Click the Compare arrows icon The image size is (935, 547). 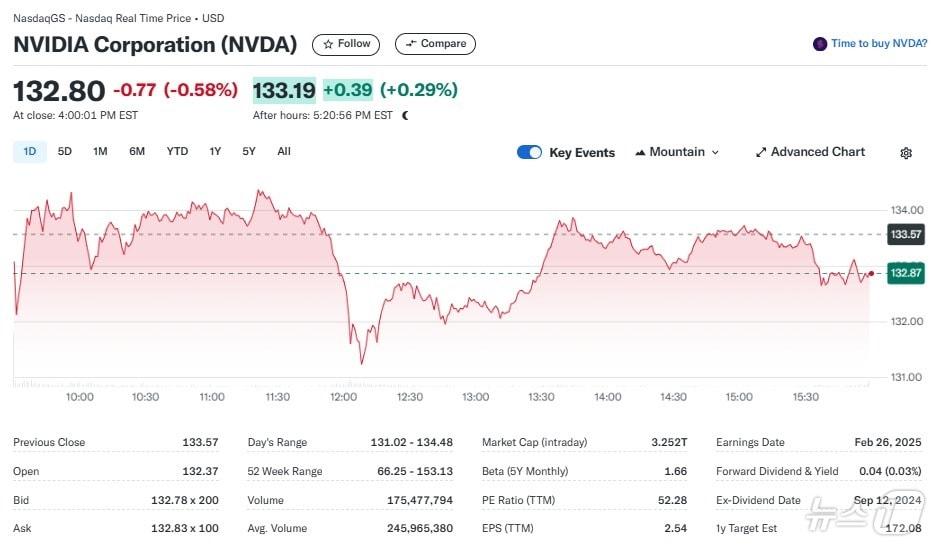click(x=410, y=44)
